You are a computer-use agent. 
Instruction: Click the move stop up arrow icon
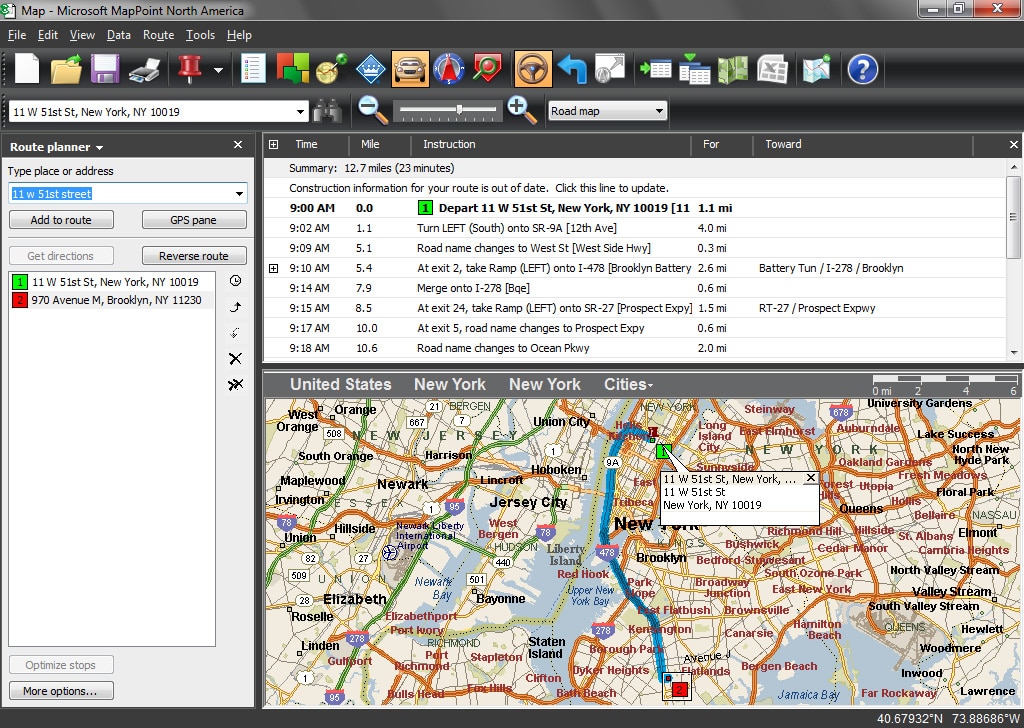[236, 307]
